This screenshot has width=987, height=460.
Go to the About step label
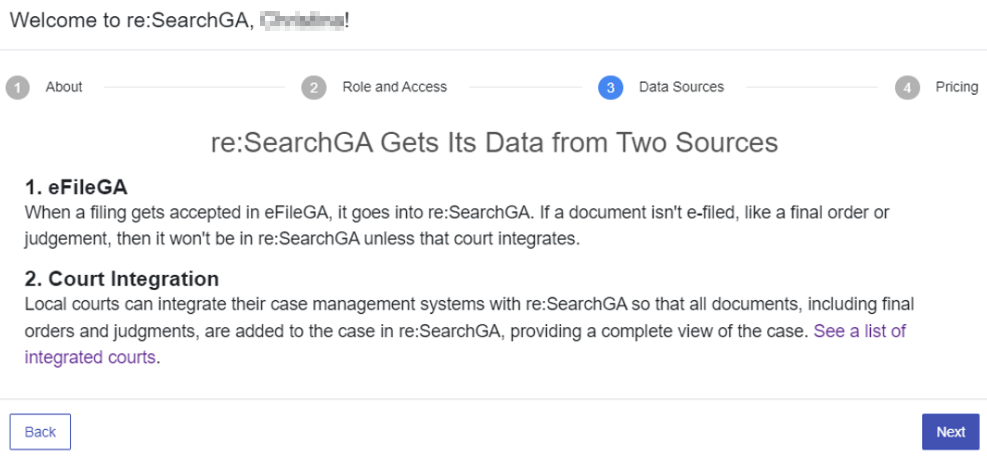64,87
